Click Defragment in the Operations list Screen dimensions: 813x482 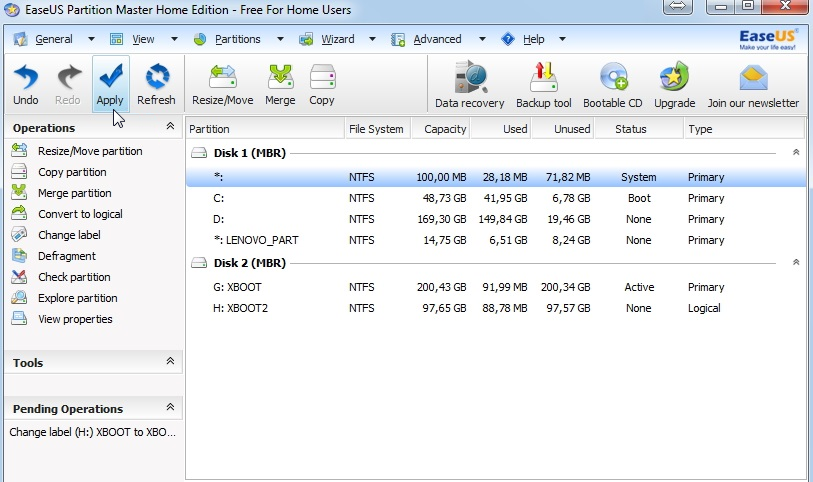[66, 256]
